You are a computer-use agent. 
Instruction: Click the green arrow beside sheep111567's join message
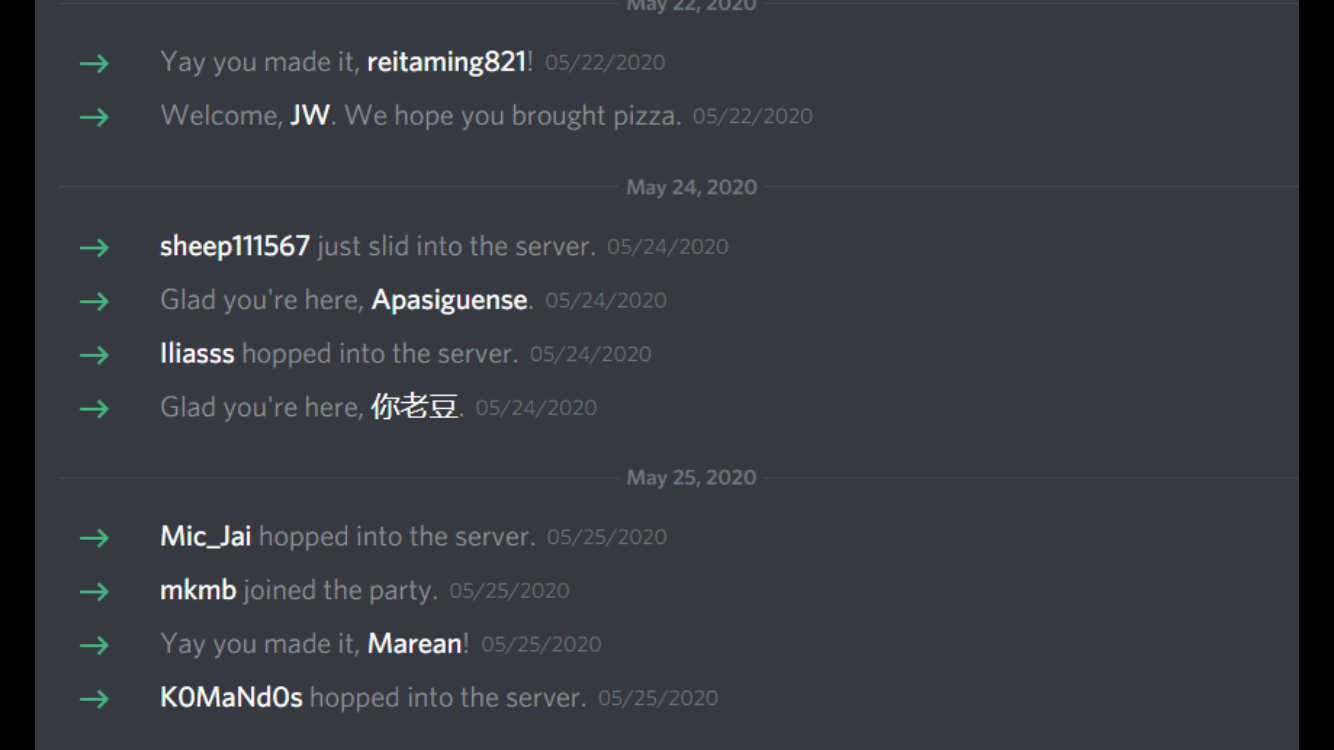(x=94, y=247)
